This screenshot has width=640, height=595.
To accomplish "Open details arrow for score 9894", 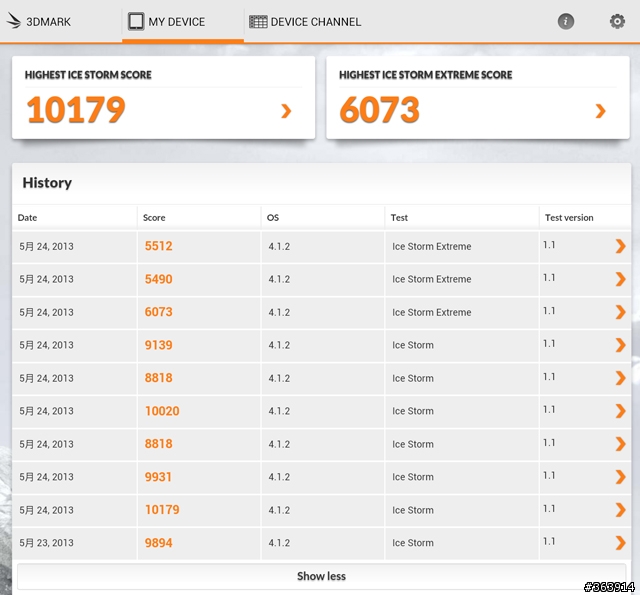I will point(620,543).
